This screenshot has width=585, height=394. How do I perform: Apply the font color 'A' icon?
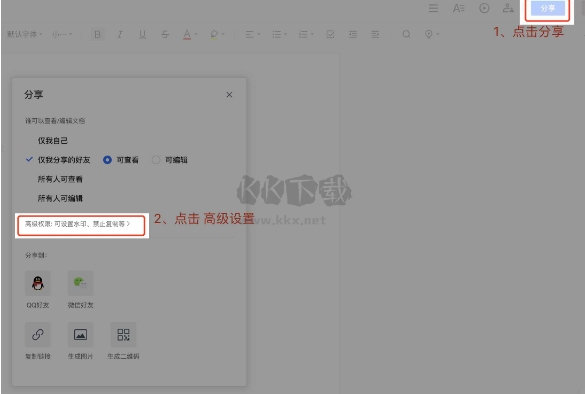point(187,34)
